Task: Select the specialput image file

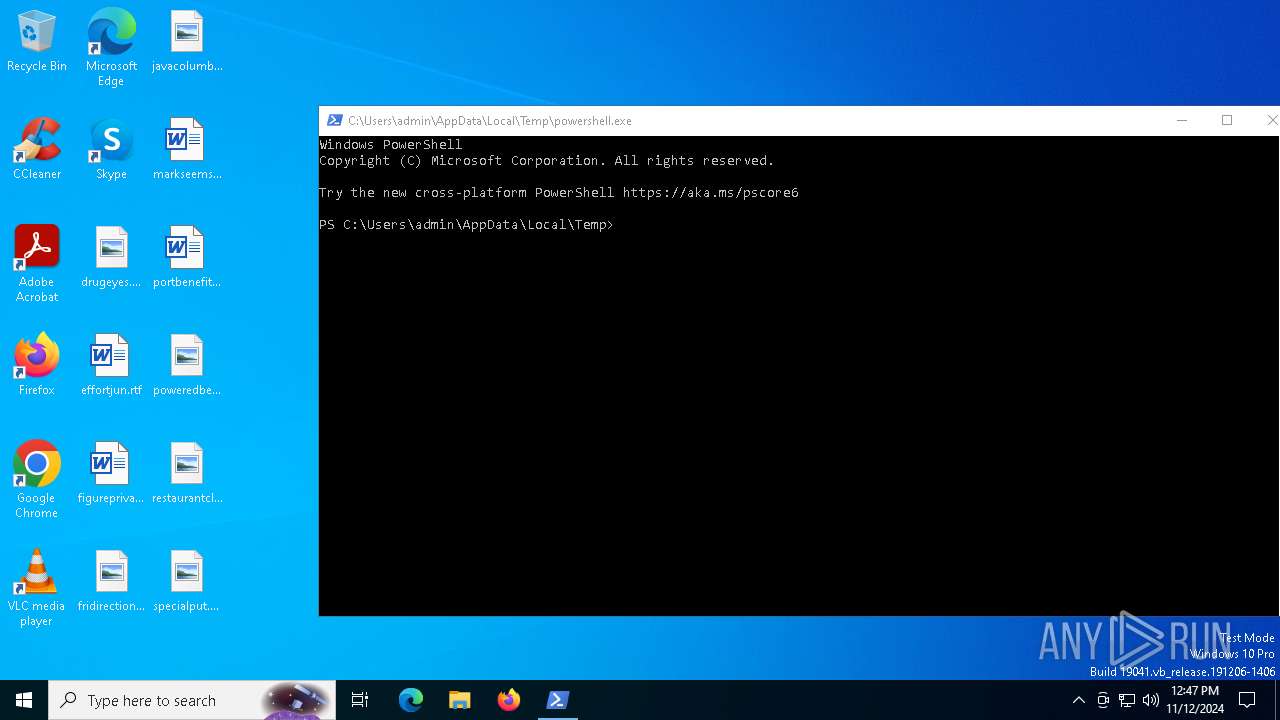Action: pos(186,582)
